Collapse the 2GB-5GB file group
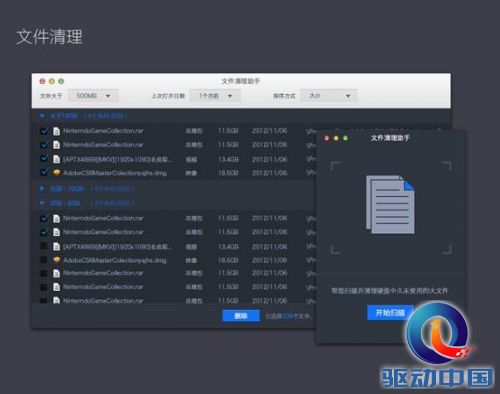 point(42,203)
